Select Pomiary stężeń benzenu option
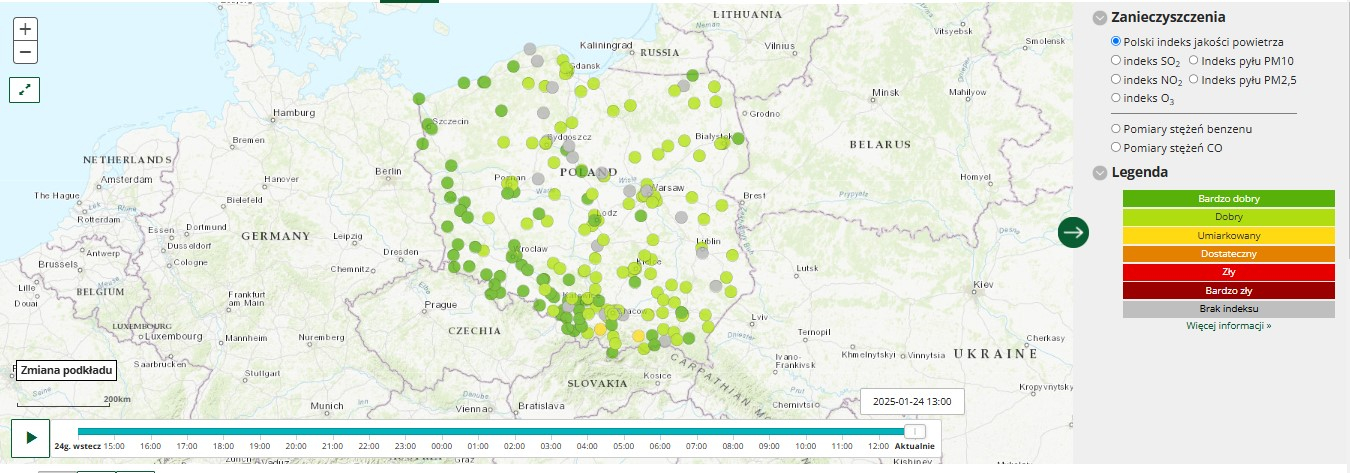The image size is (1350, 473). click(1116, 129)
